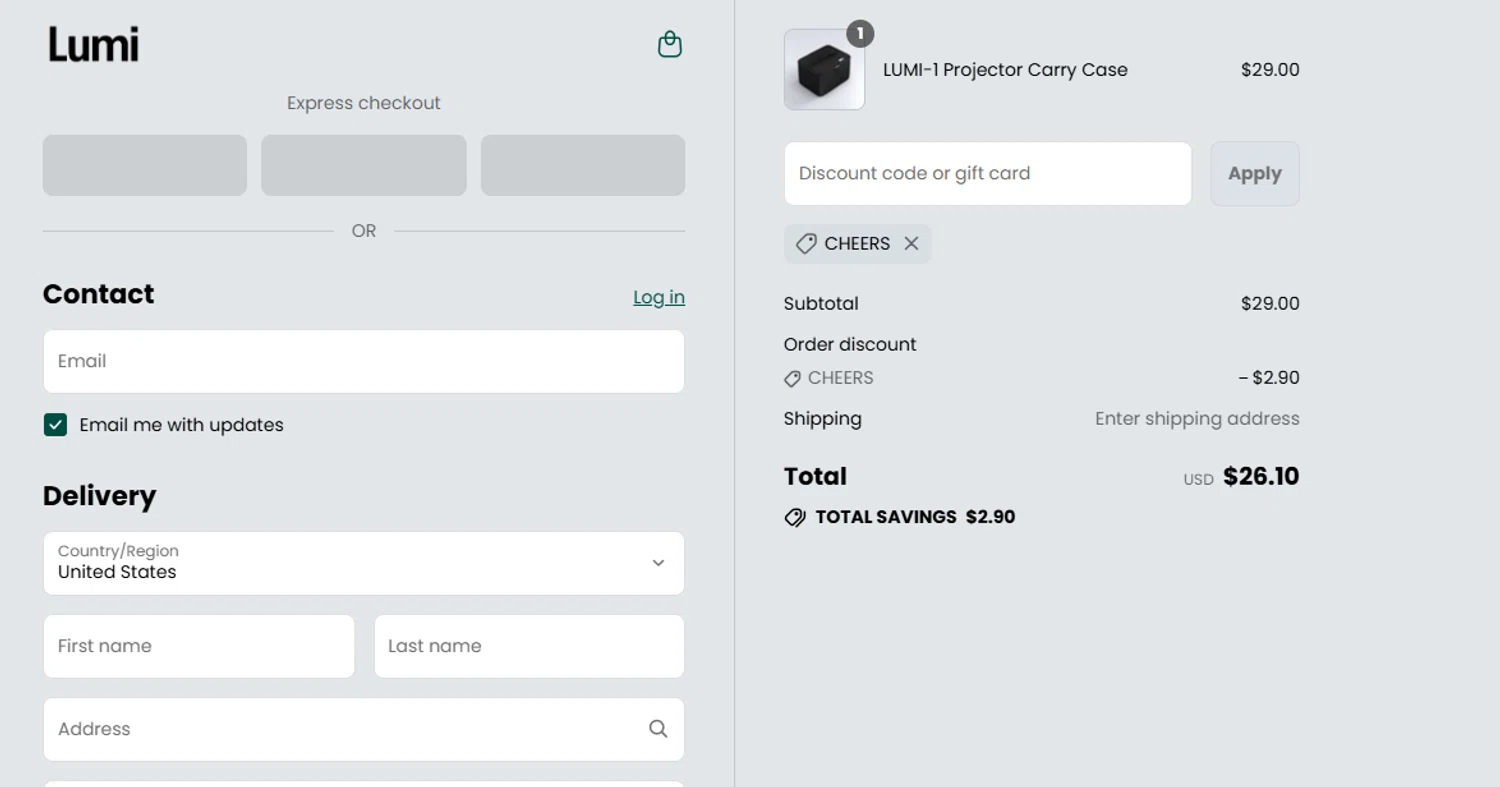This screenshot has height=787, width=1500.
Task: Focus the Address input field
Action: 364,729
